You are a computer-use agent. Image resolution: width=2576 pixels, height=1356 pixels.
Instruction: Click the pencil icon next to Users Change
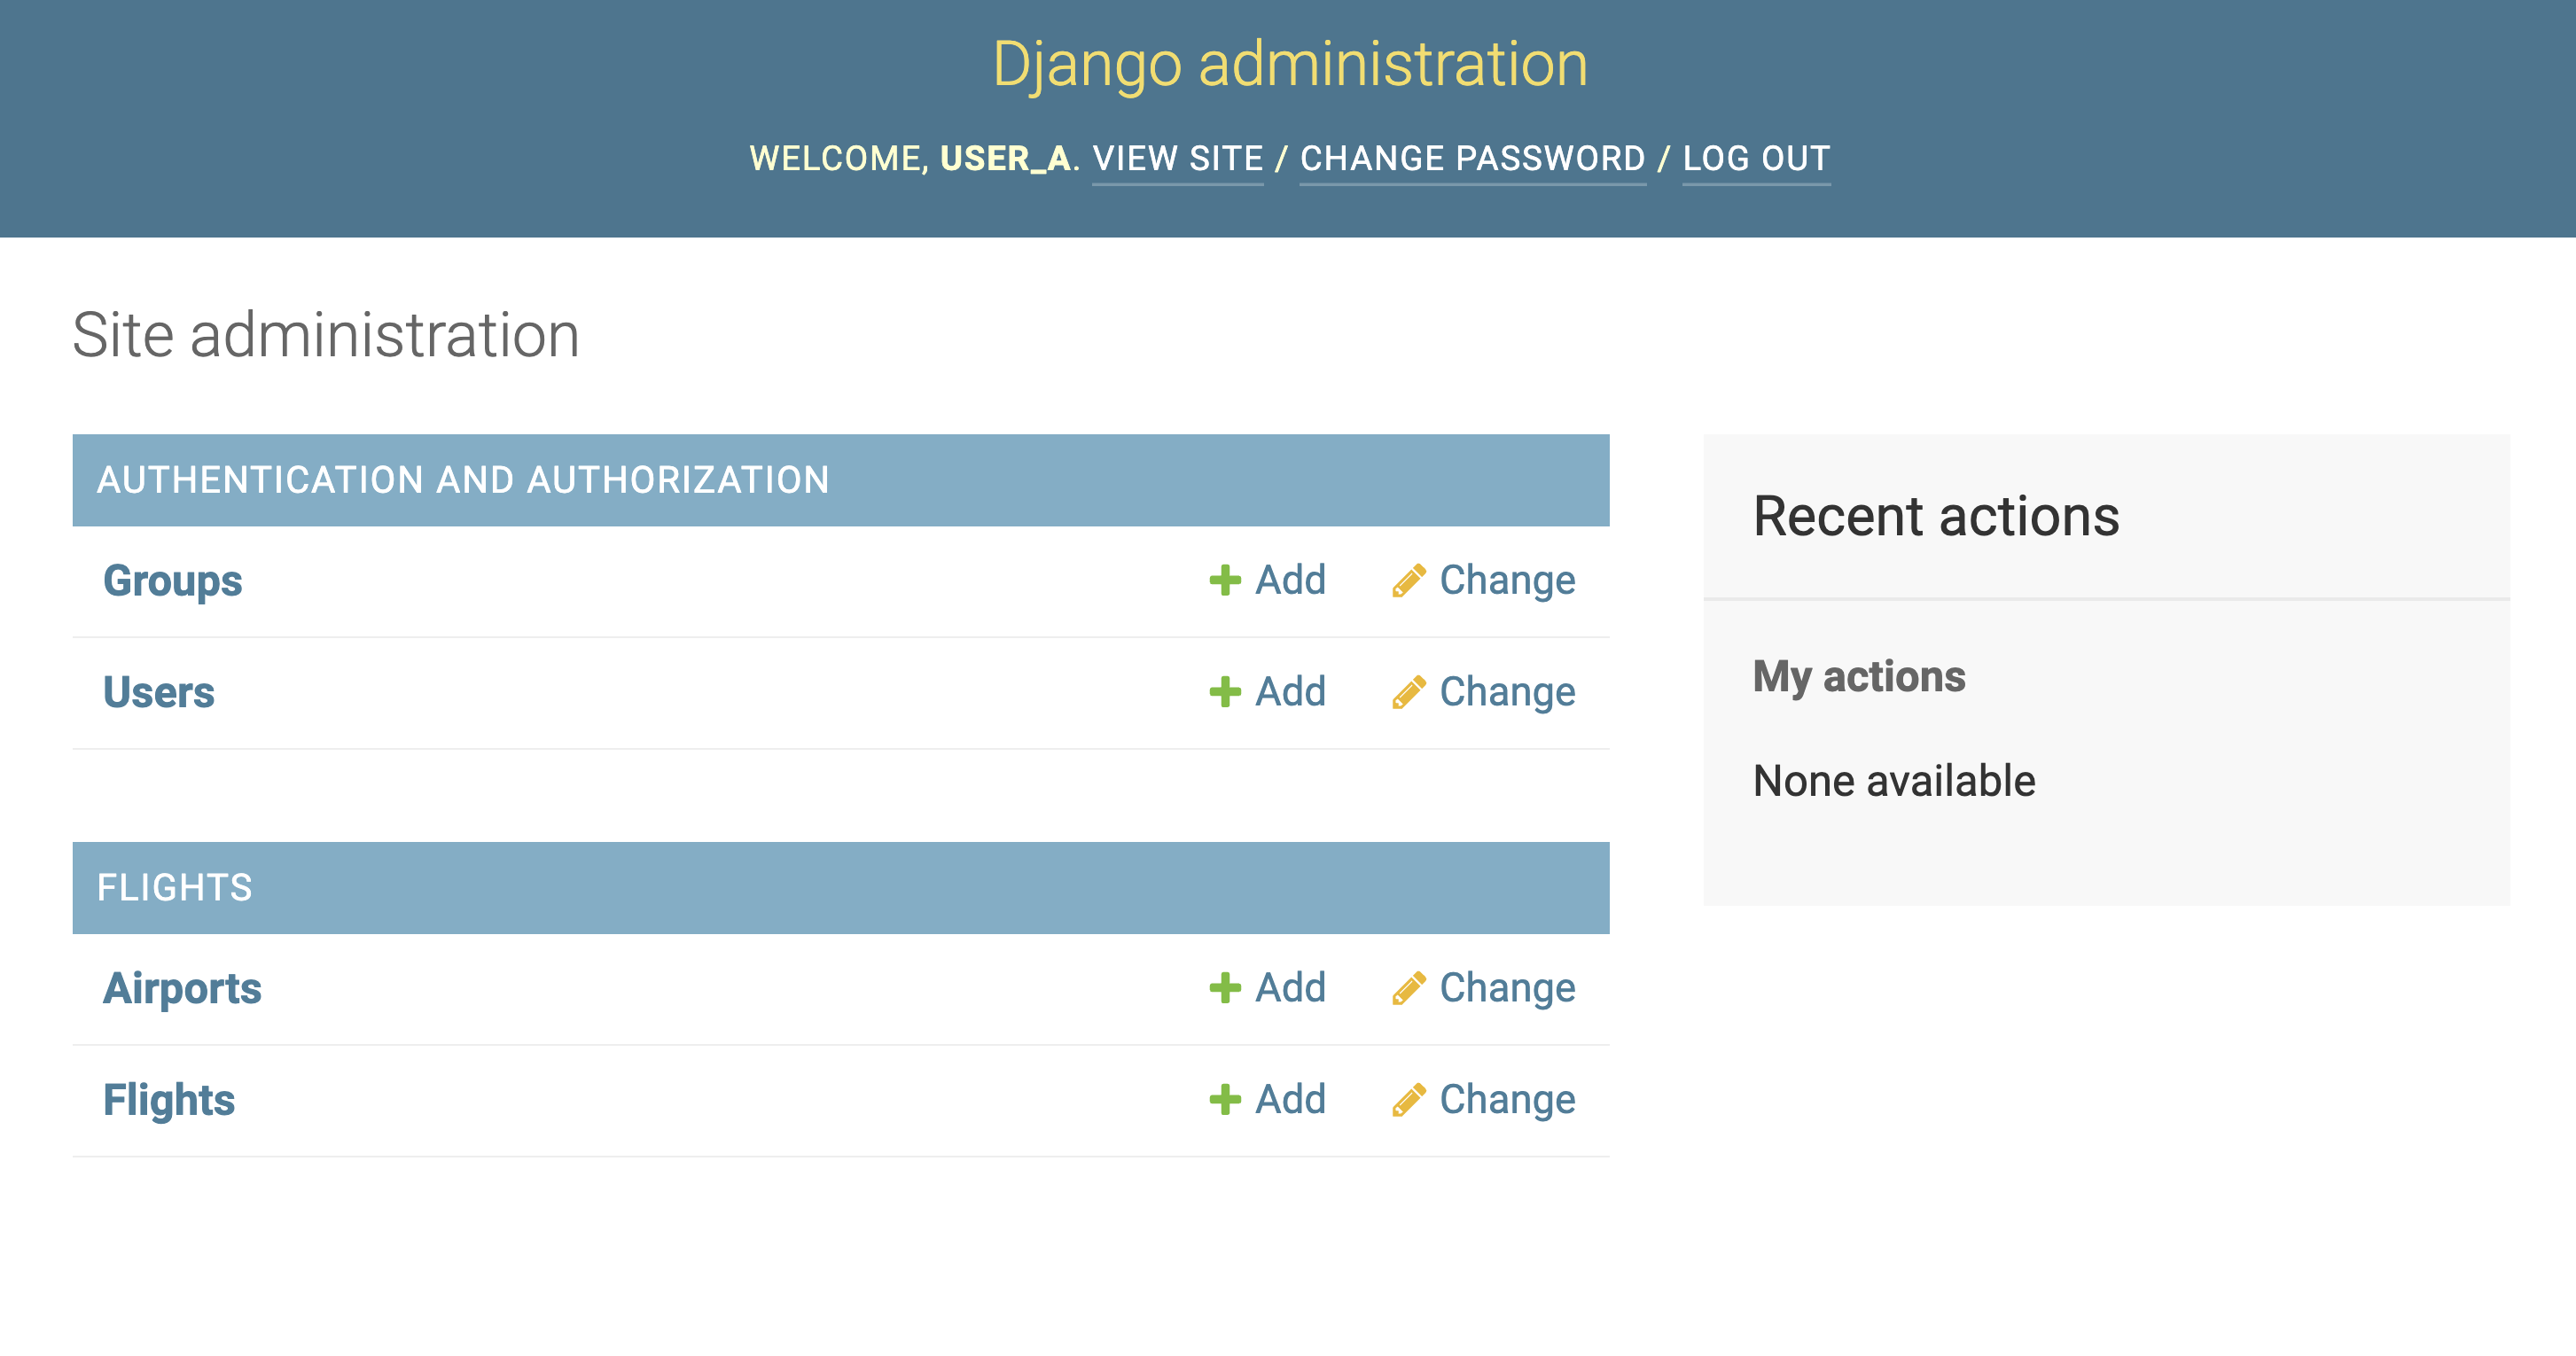(1409, 691)
